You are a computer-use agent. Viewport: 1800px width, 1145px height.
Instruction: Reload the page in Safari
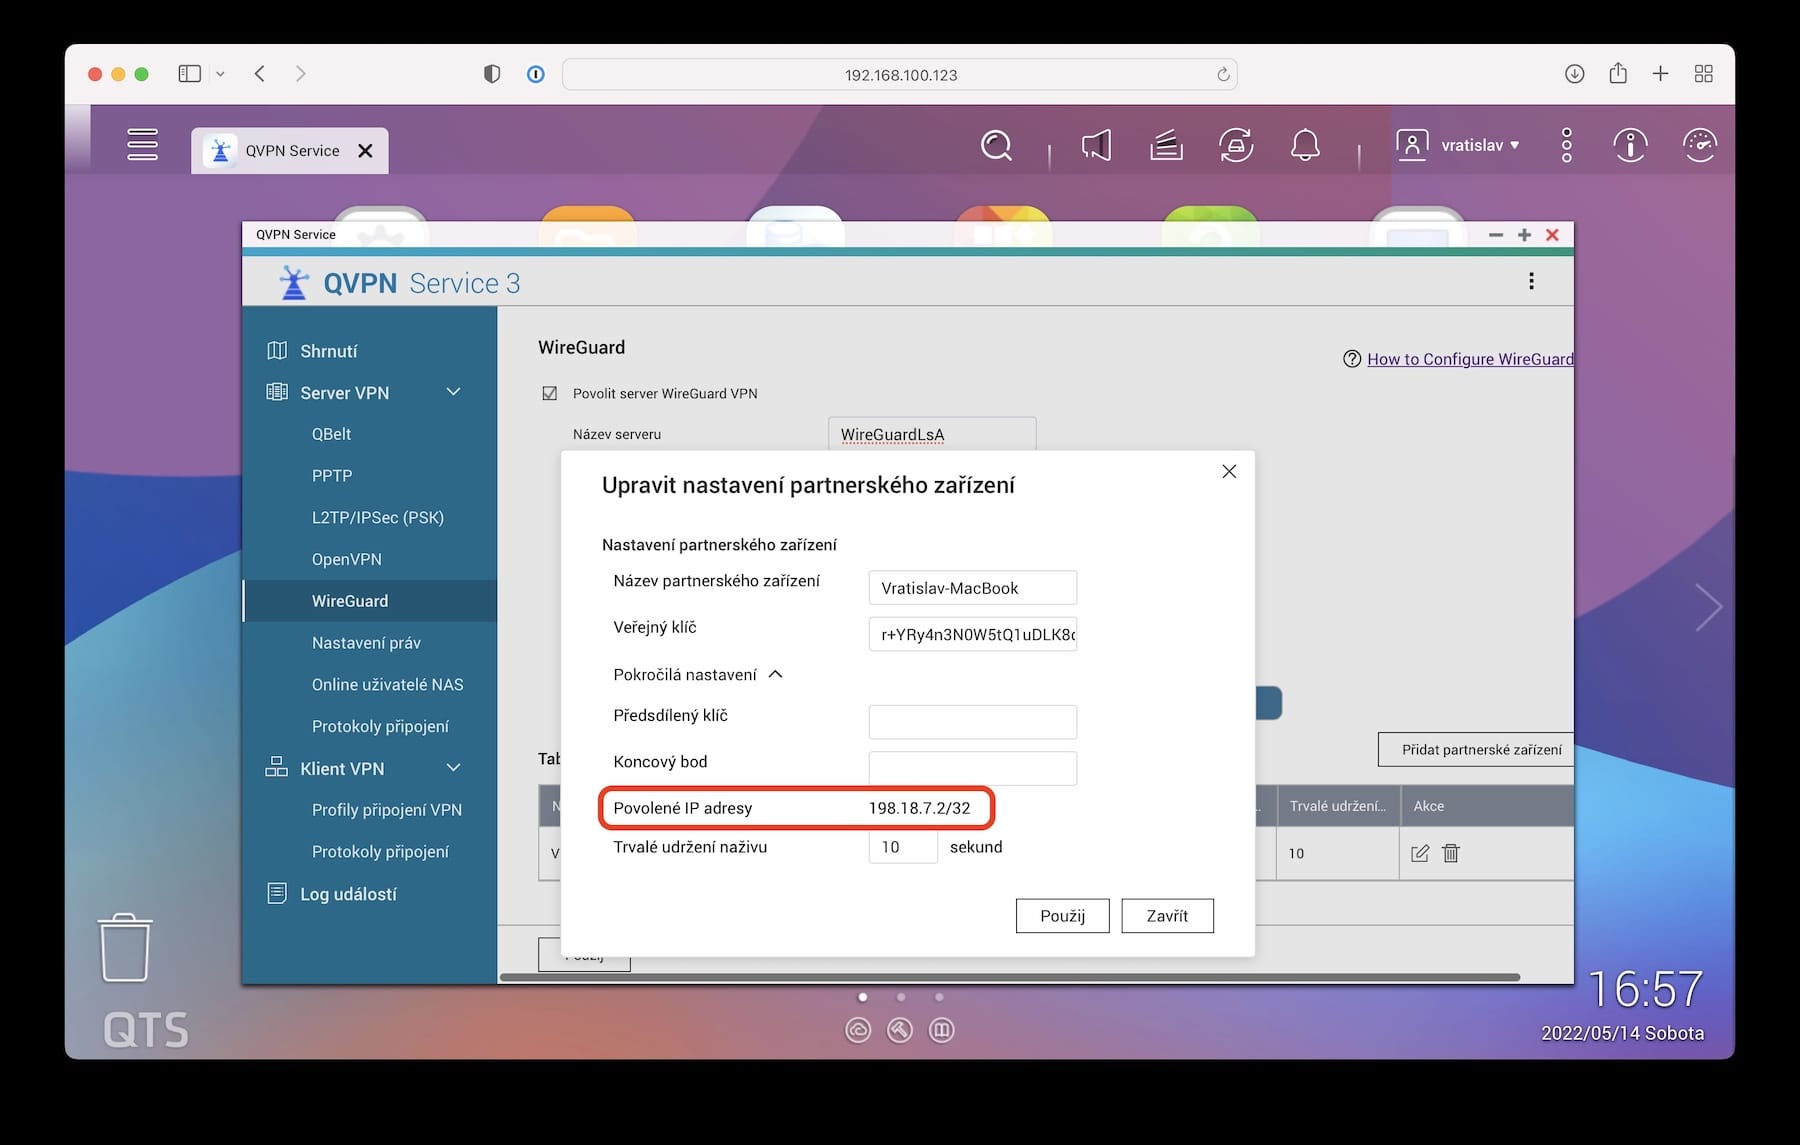point(1222,74)
